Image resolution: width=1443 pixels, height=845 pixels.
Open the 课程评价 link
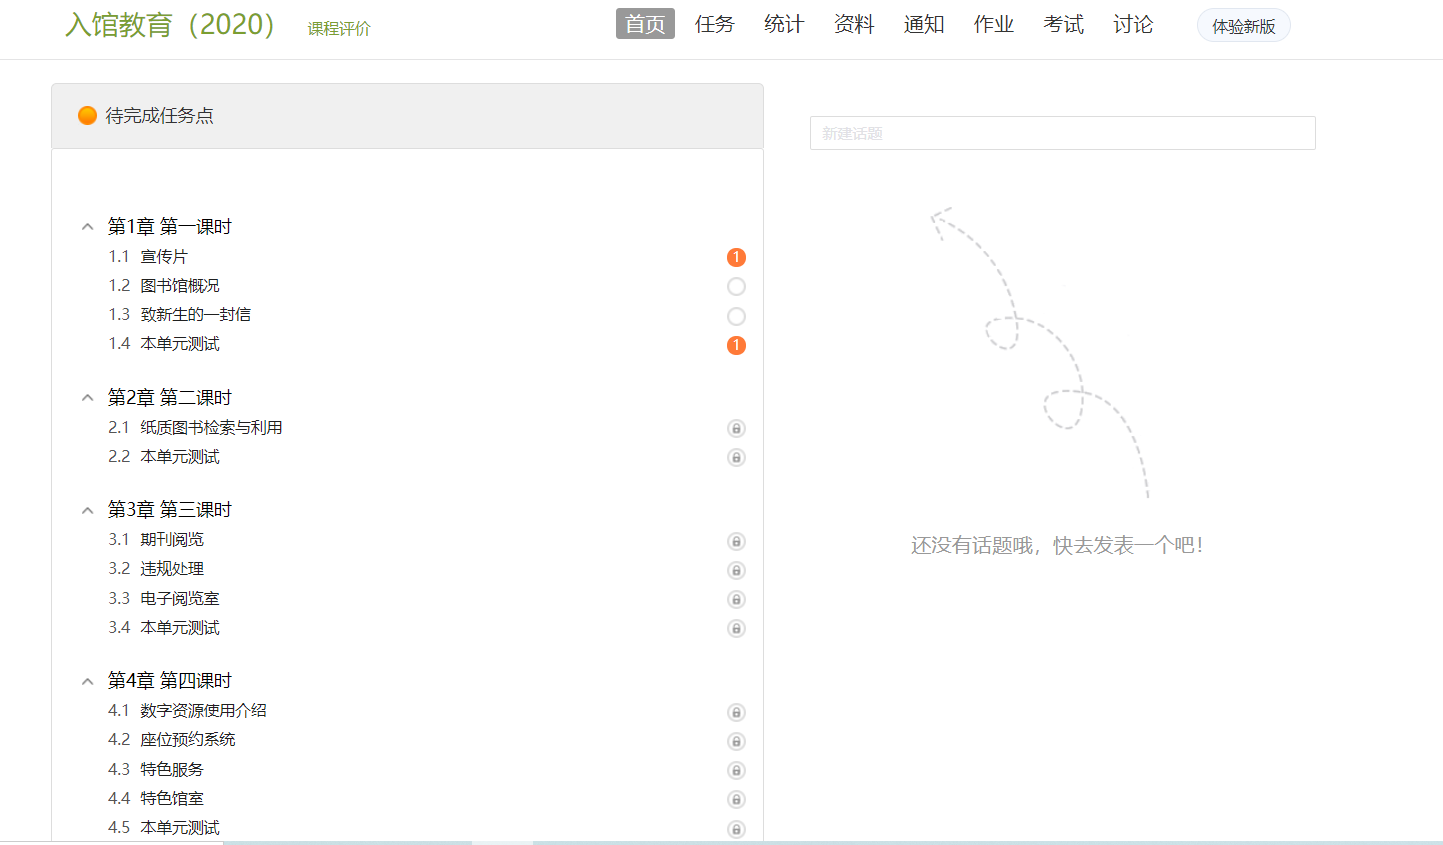point(339,29)
